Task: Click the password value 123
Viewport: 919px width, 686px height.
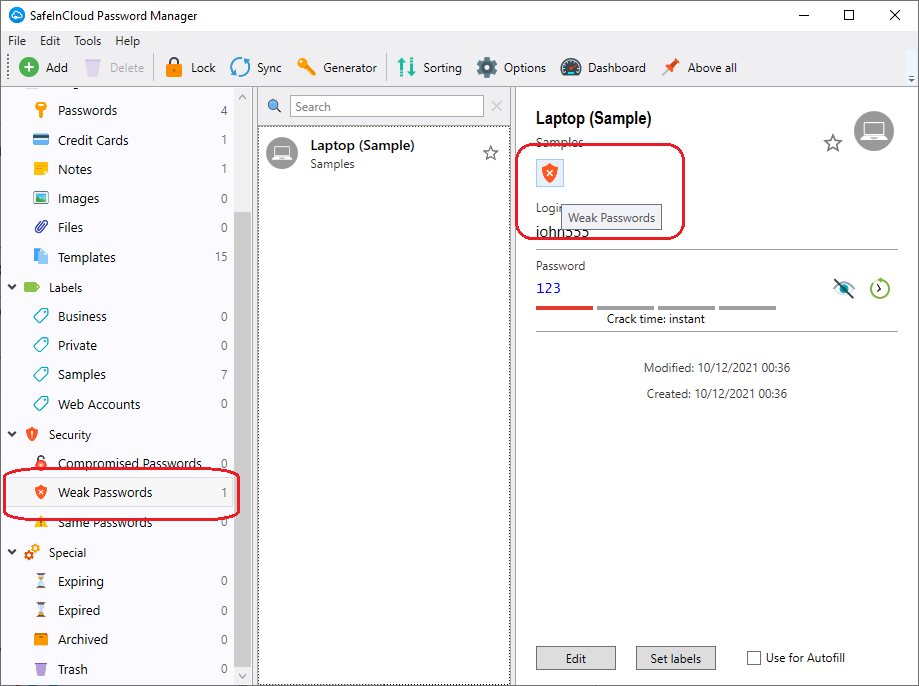Action: point(549,288)
